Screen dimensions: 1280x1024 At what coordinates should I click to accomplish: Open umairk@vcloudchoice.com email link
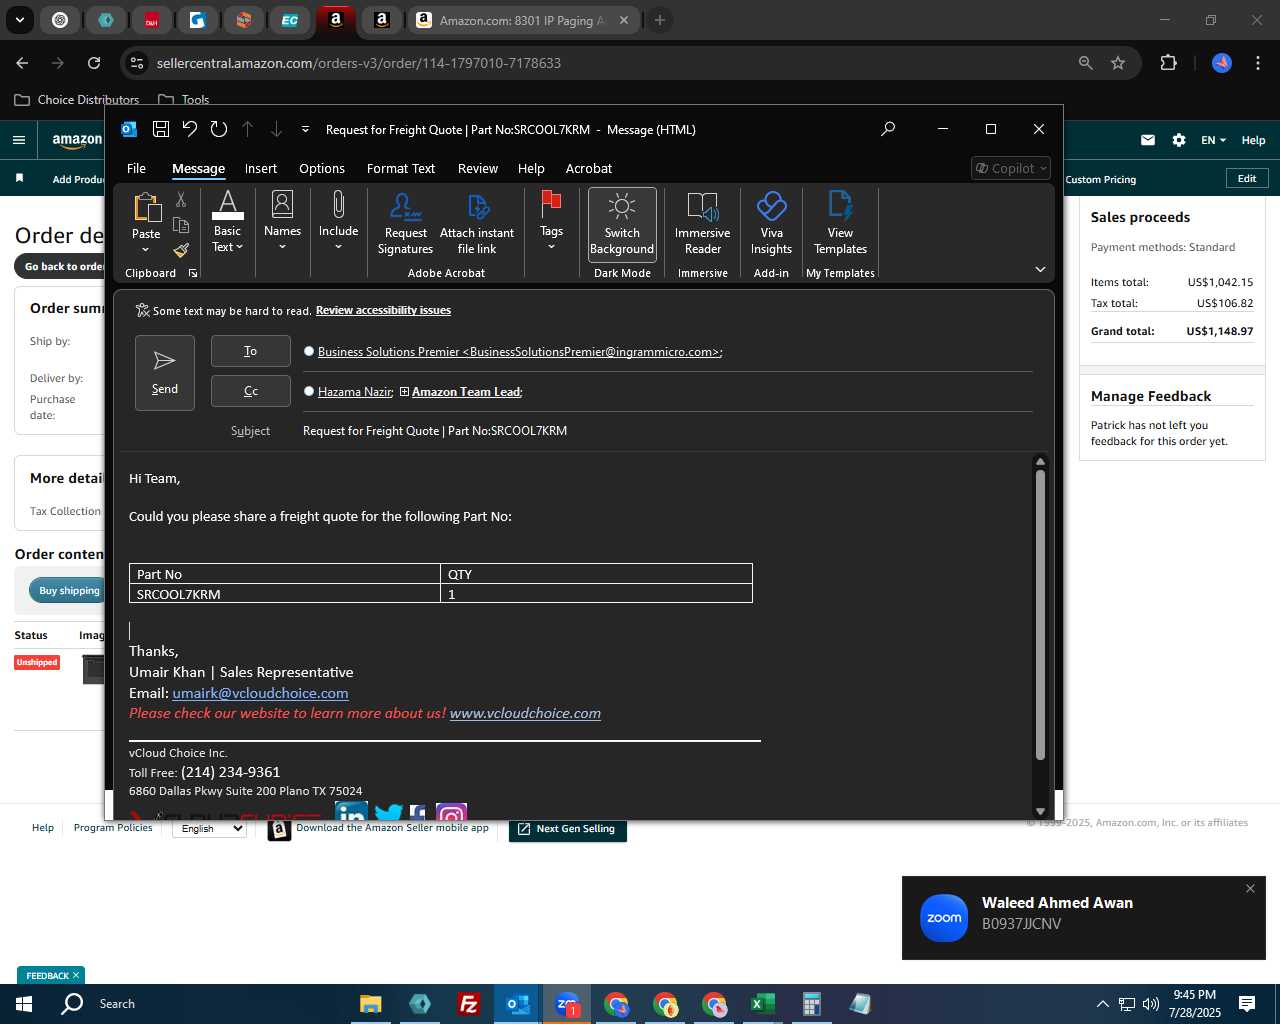pyautogui.click(x=260, y=693)
